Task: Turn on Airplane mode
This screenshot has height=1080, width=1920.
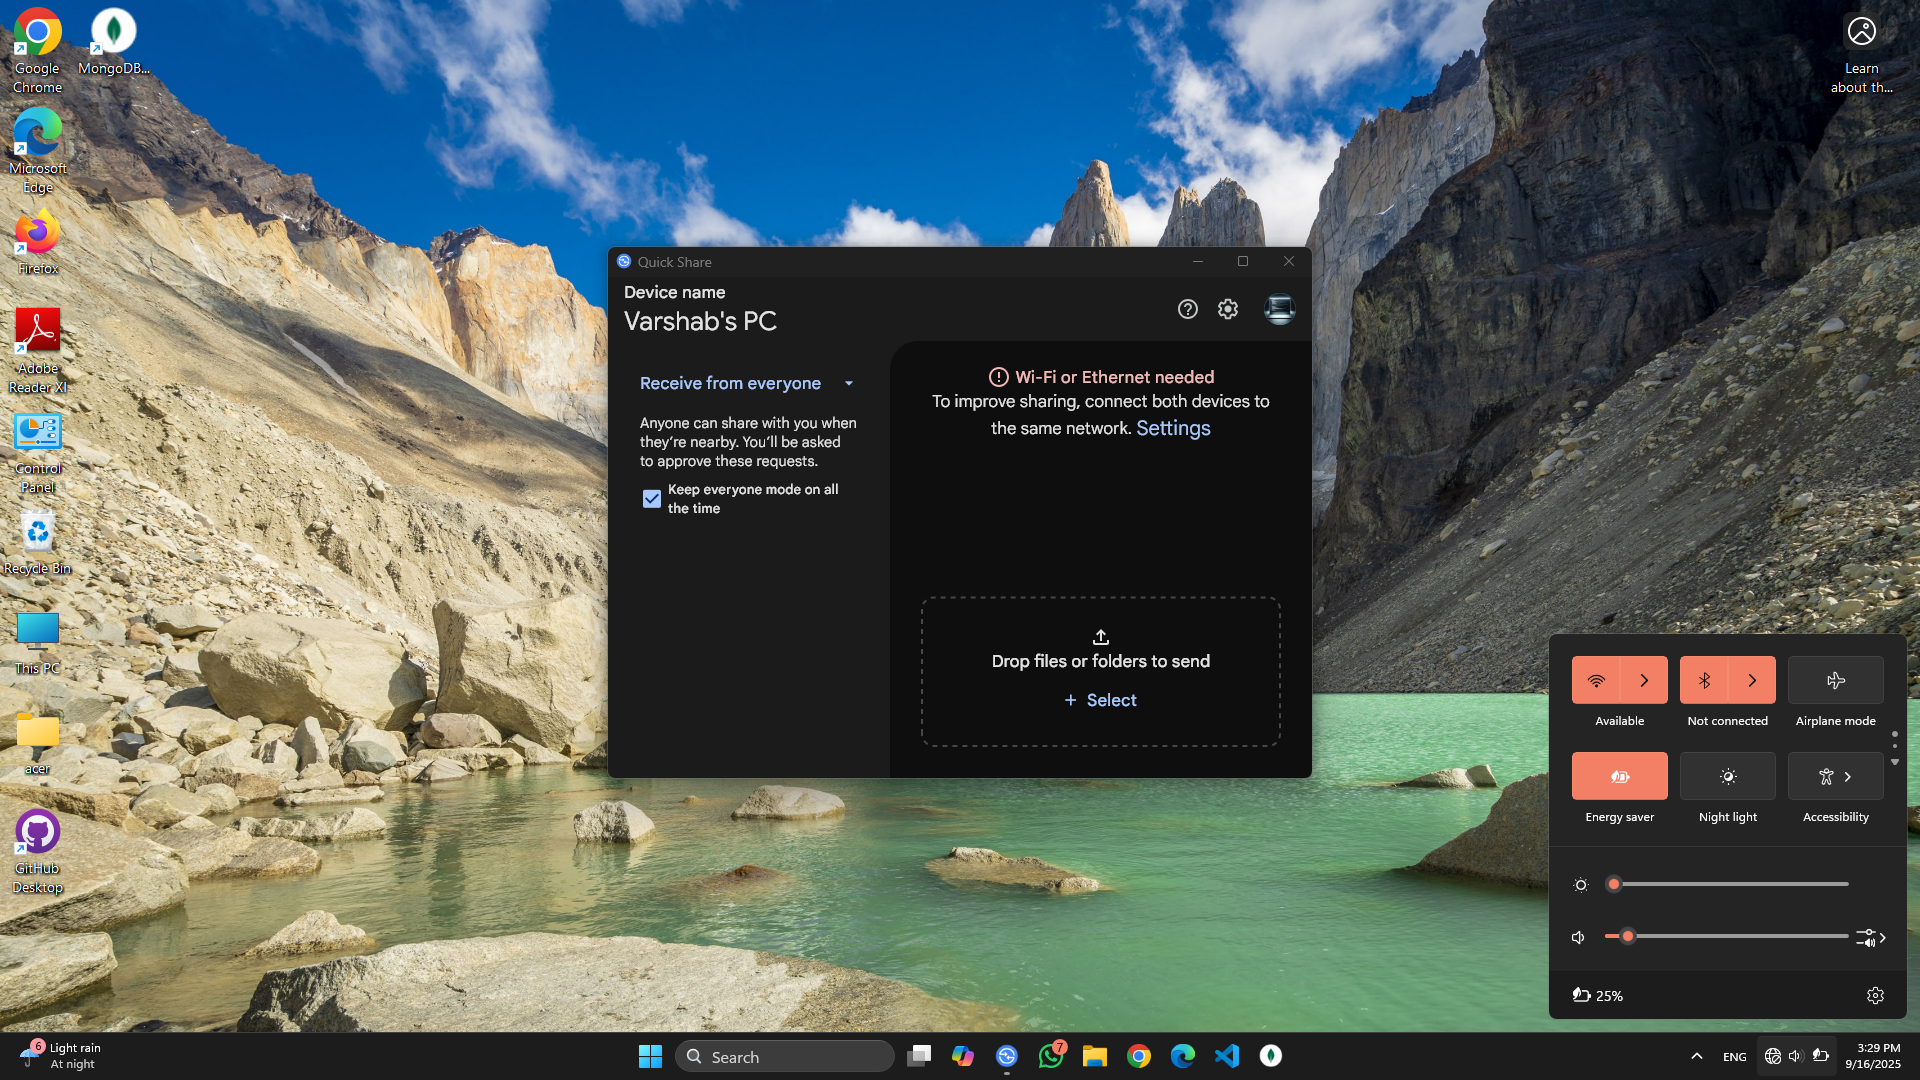Action: pyautogui.click(x=1835, y=680)
